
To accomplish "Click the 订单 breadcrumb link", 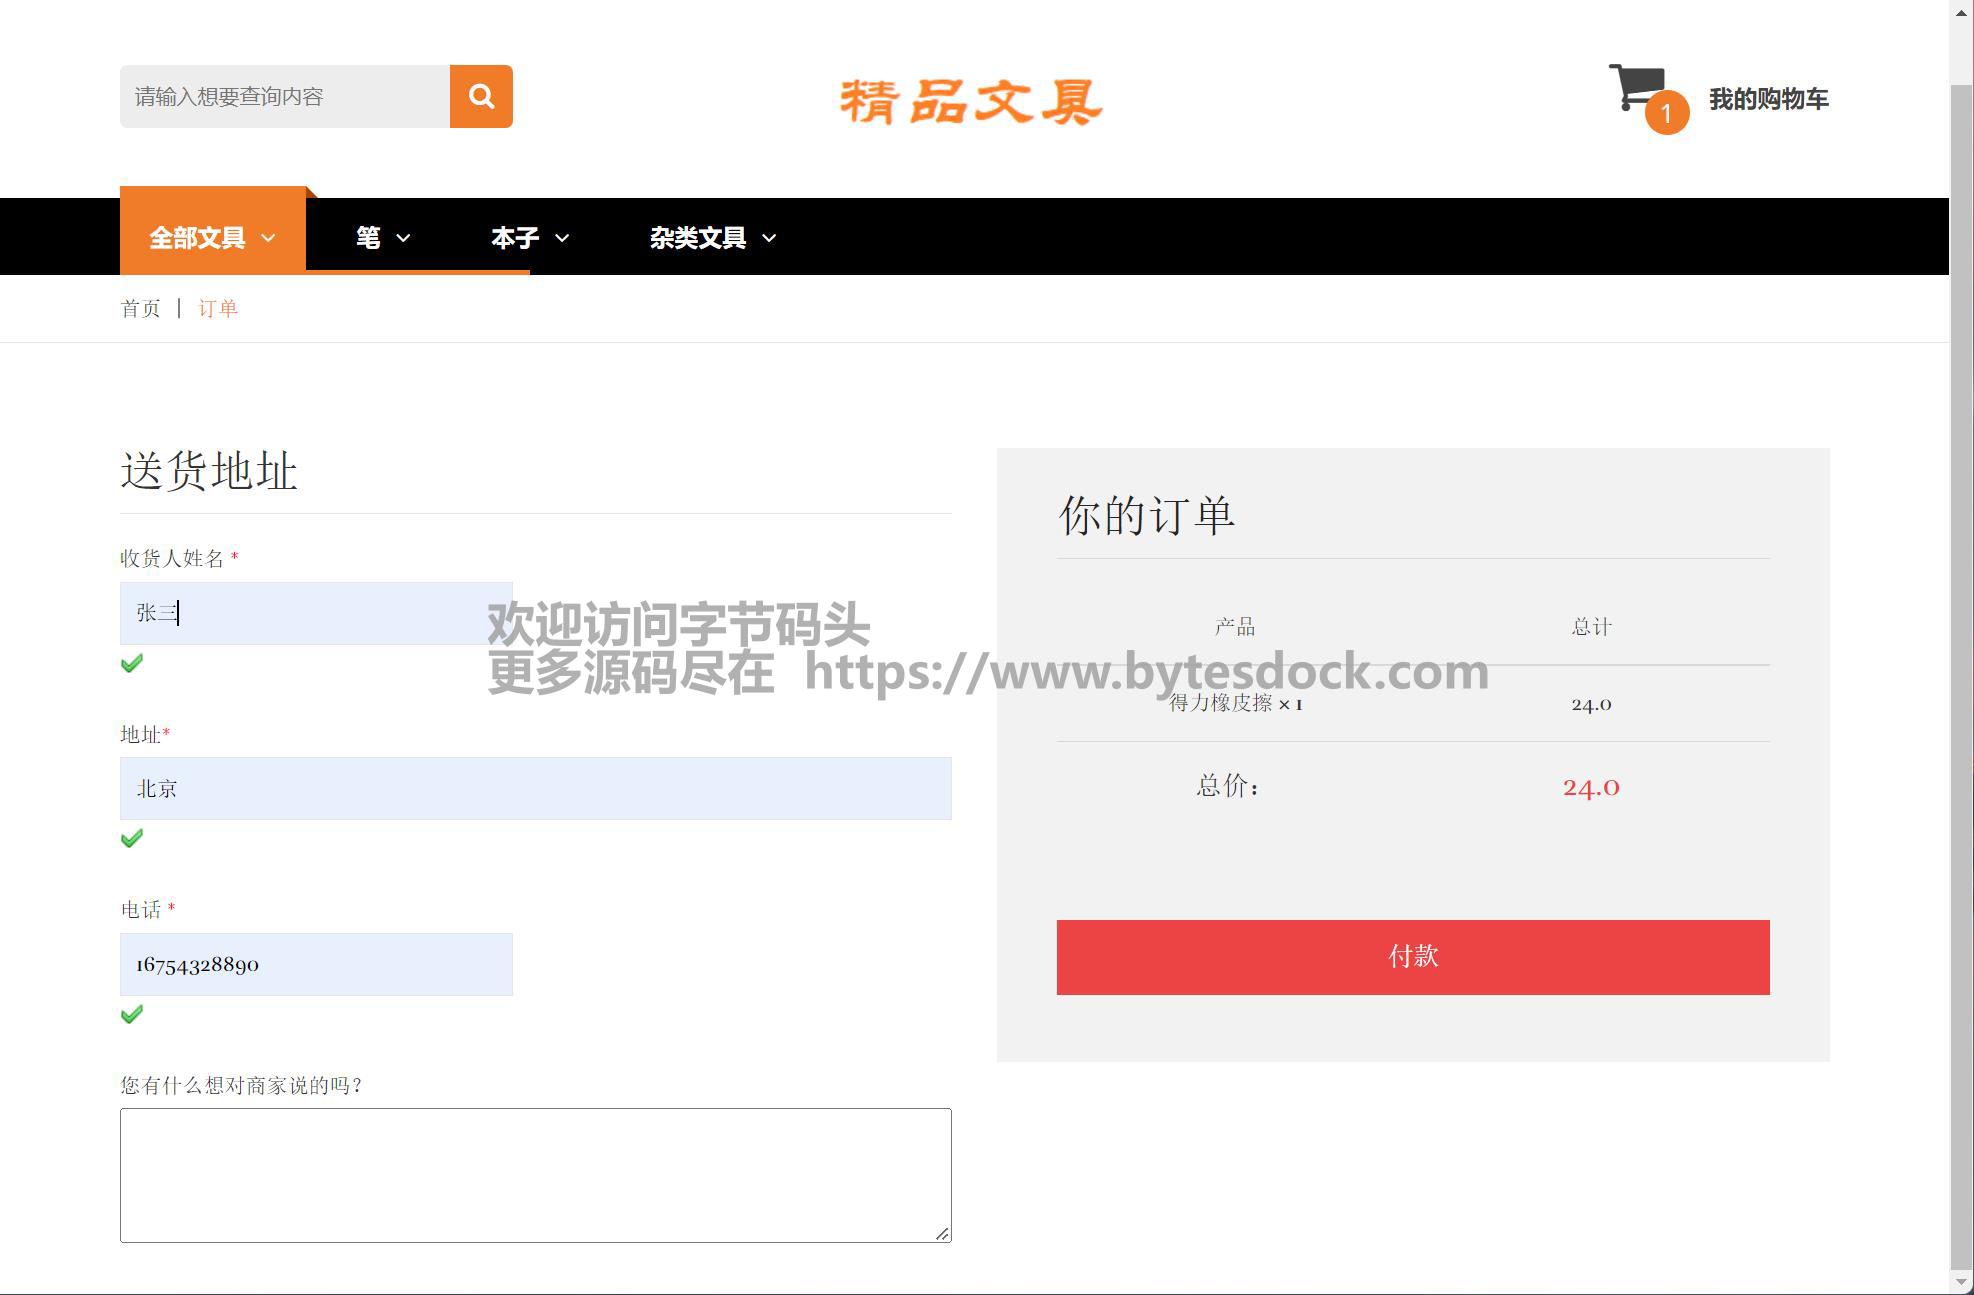I will [x=218, y=308].
